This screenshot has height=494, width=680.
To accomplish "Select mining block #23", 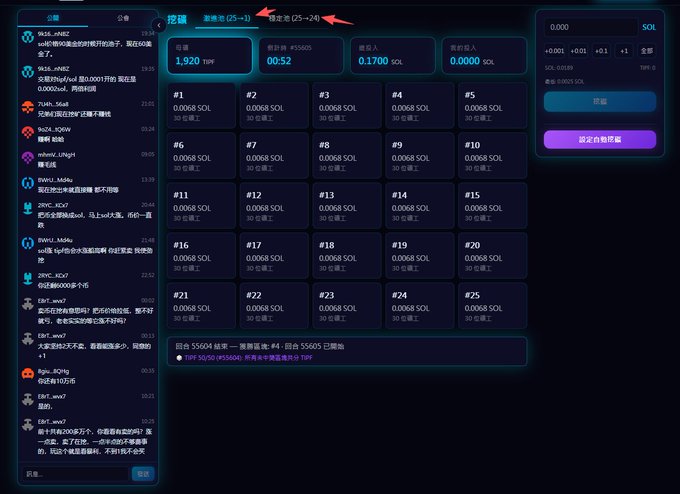I will pos(347,306).
